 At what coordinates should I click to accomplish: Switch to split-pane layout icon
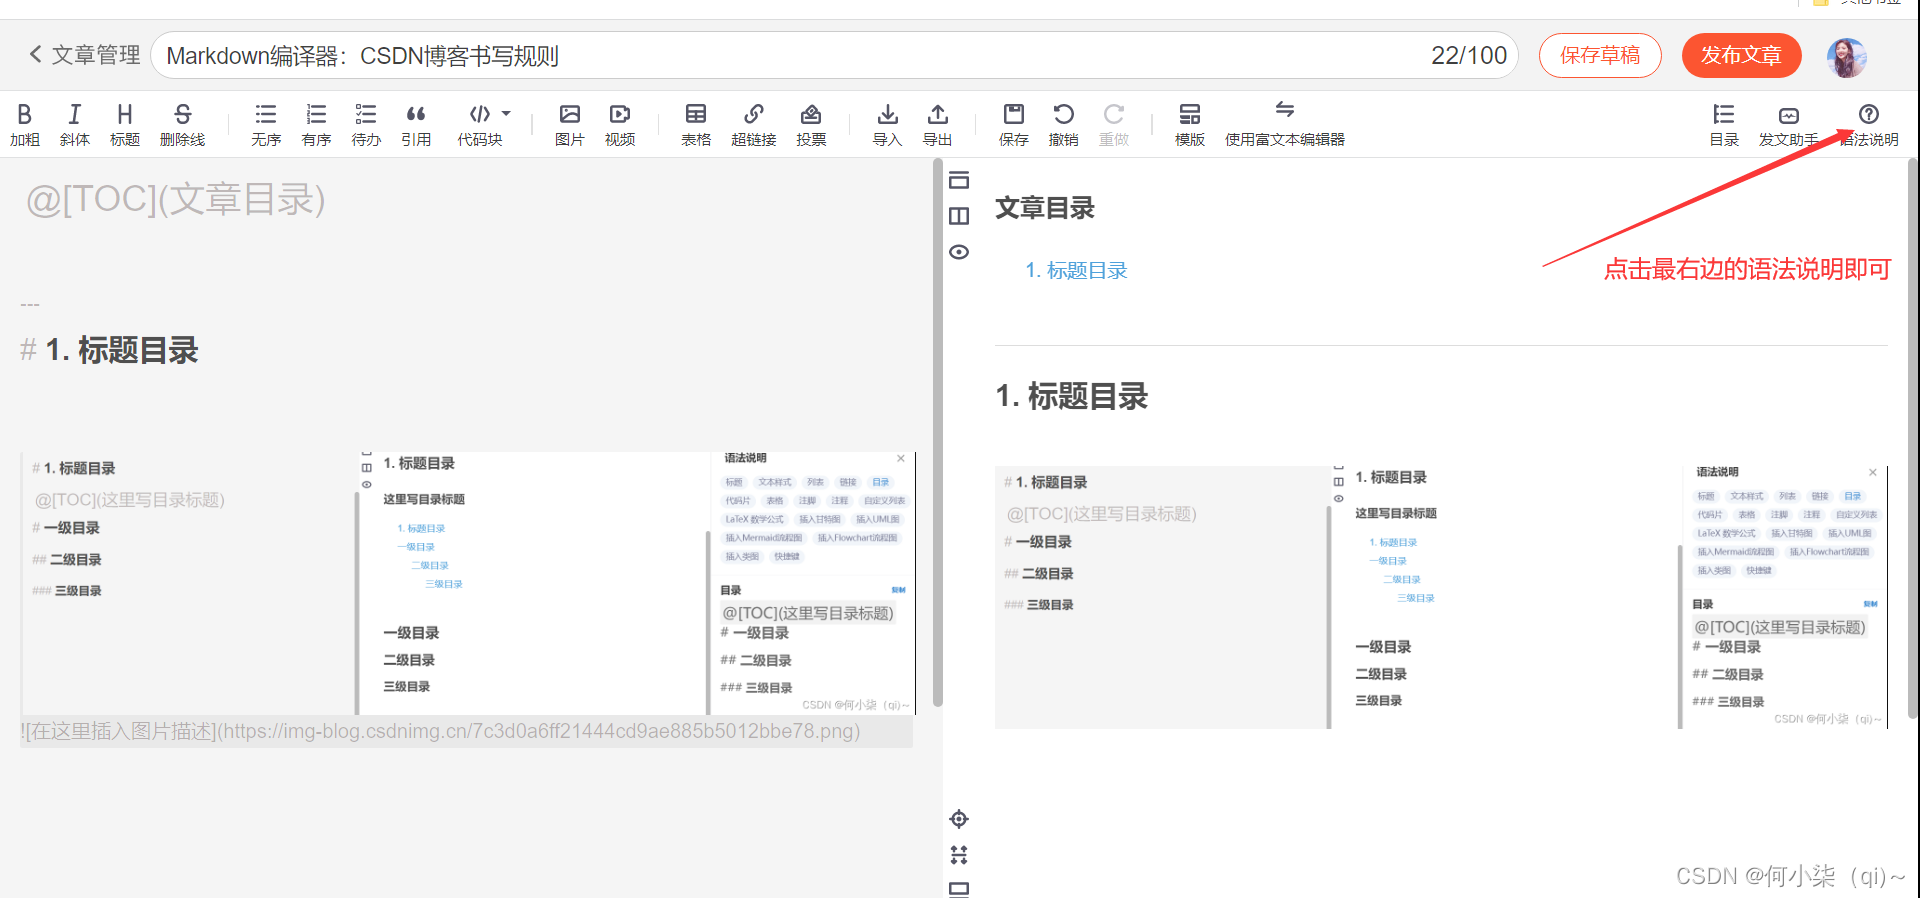coord(959,216)
